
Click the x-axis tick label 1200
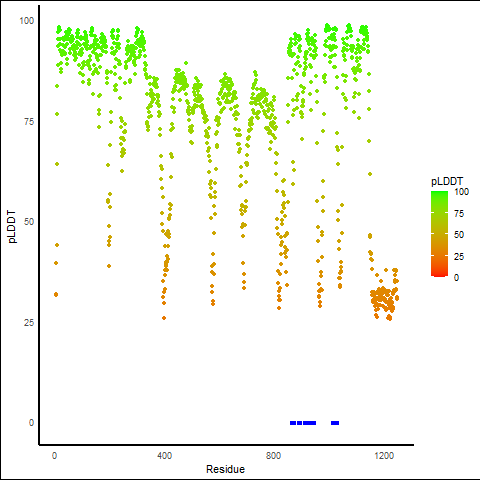point(384,456)
